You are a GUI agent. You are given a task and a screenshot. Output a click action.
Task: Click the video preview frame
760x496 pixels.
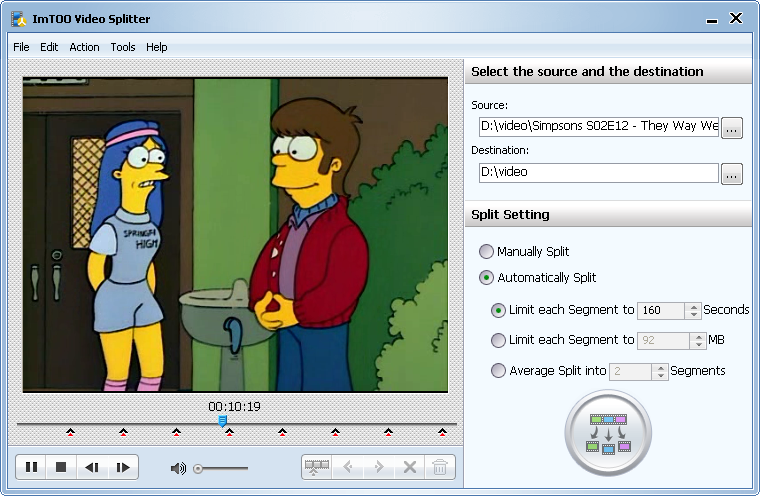tap(235, 235)
